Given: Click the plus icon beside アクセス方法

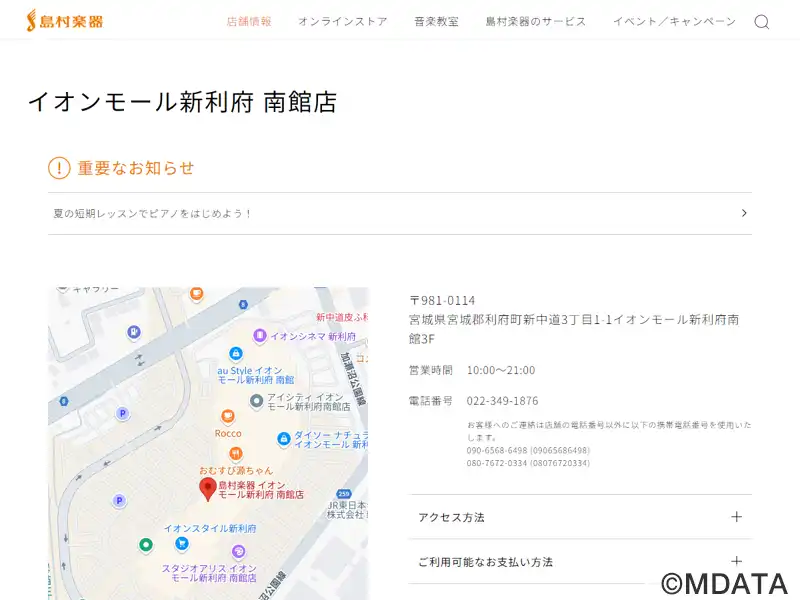Looking at the screenshot, I should [x=736, y=517].
